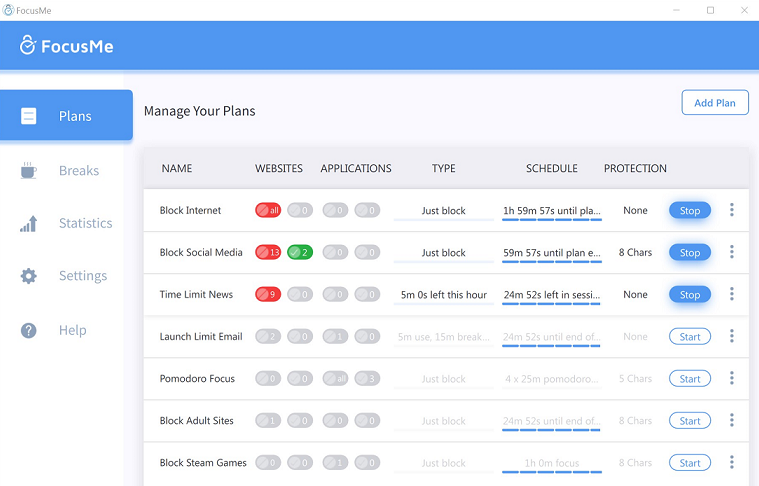
Task: Open more options for Block Internet plan
Action: tap(731, 210)
